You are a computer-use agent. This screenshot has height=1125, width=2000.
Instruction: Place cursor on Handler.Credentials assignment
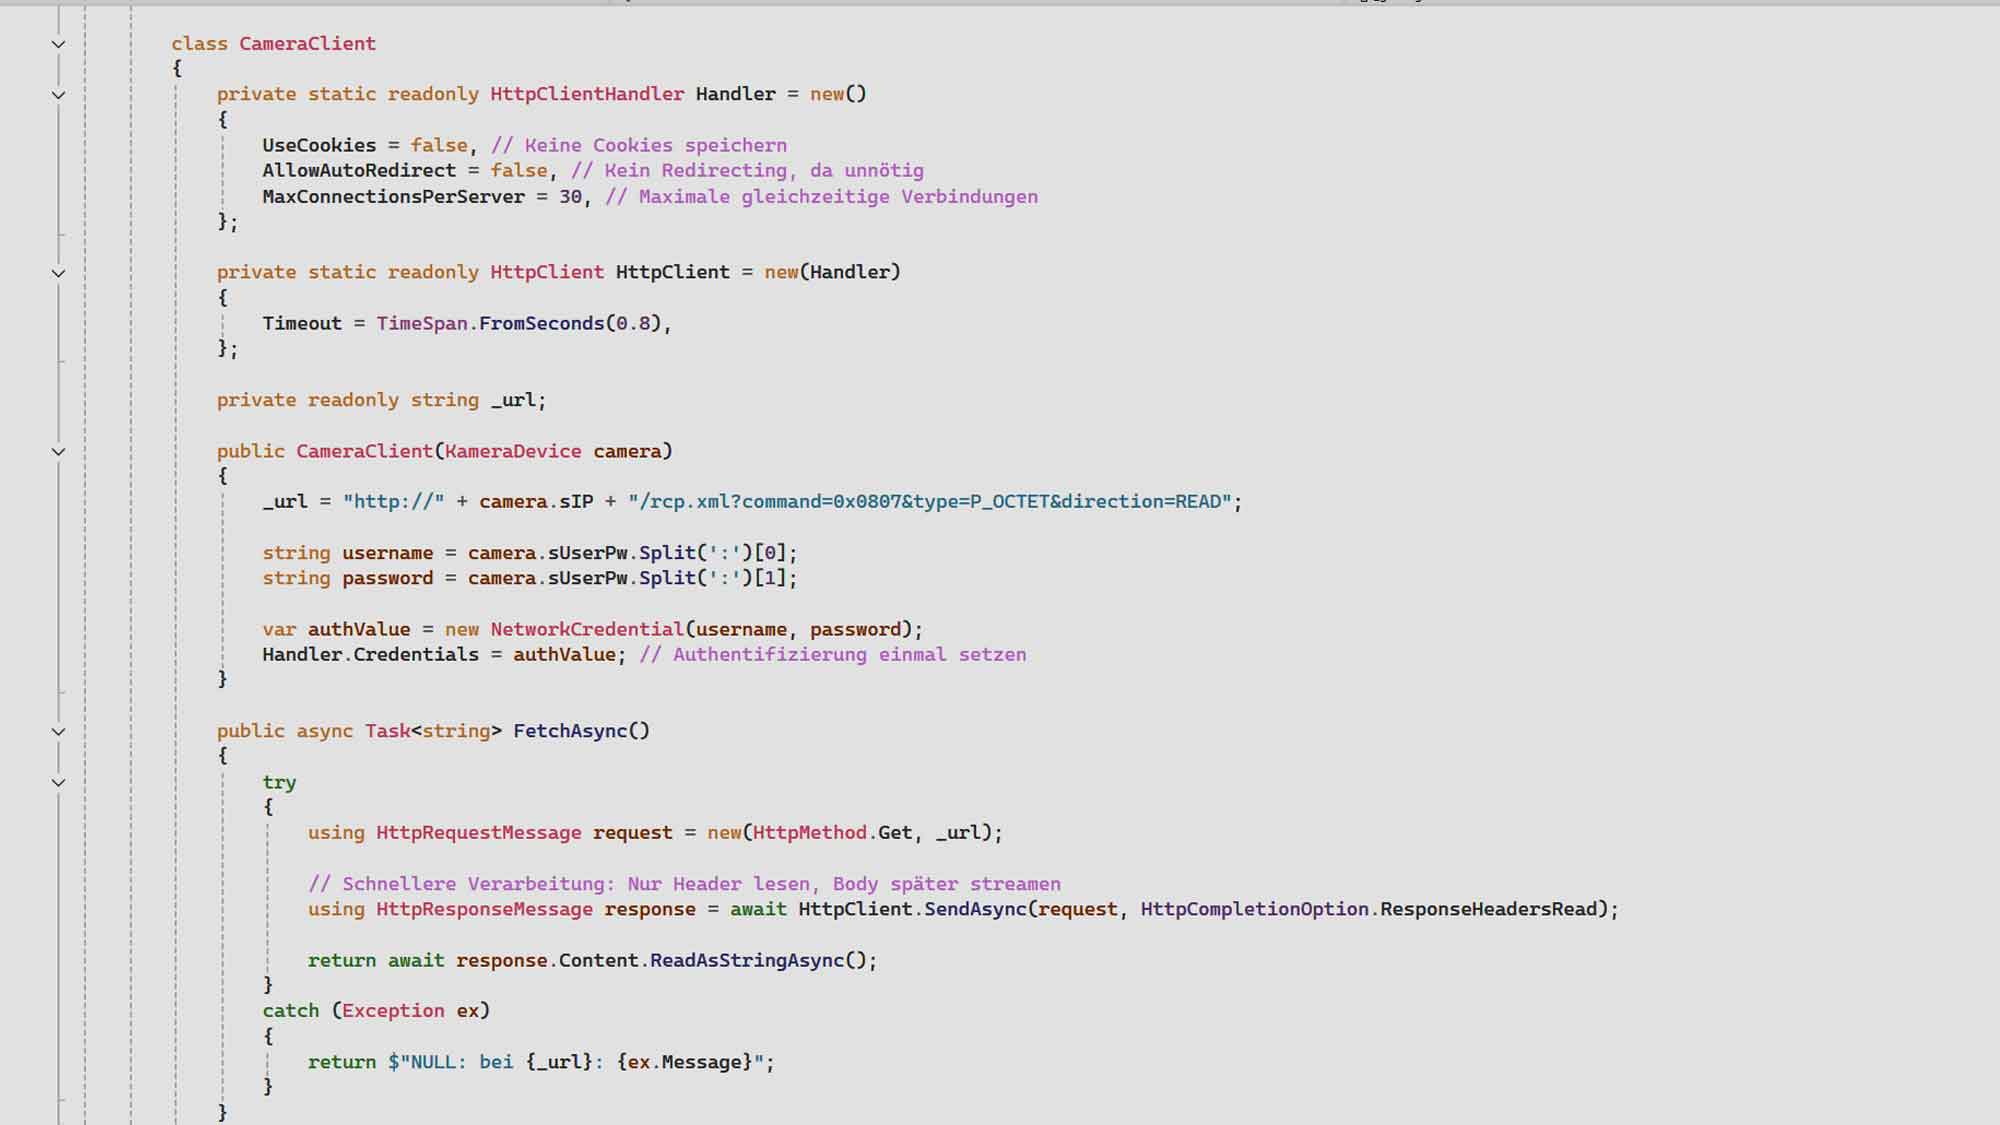tap(370, 654)
